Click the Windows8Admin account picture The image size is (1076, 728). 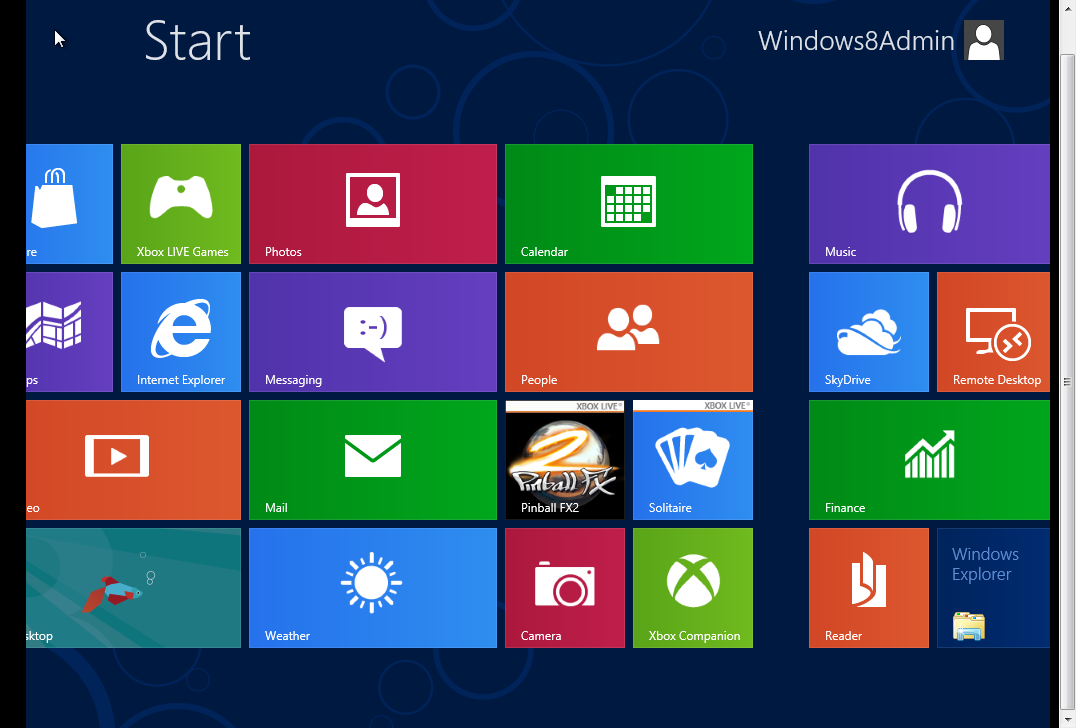pyautogui.click(x=983, y=40)
